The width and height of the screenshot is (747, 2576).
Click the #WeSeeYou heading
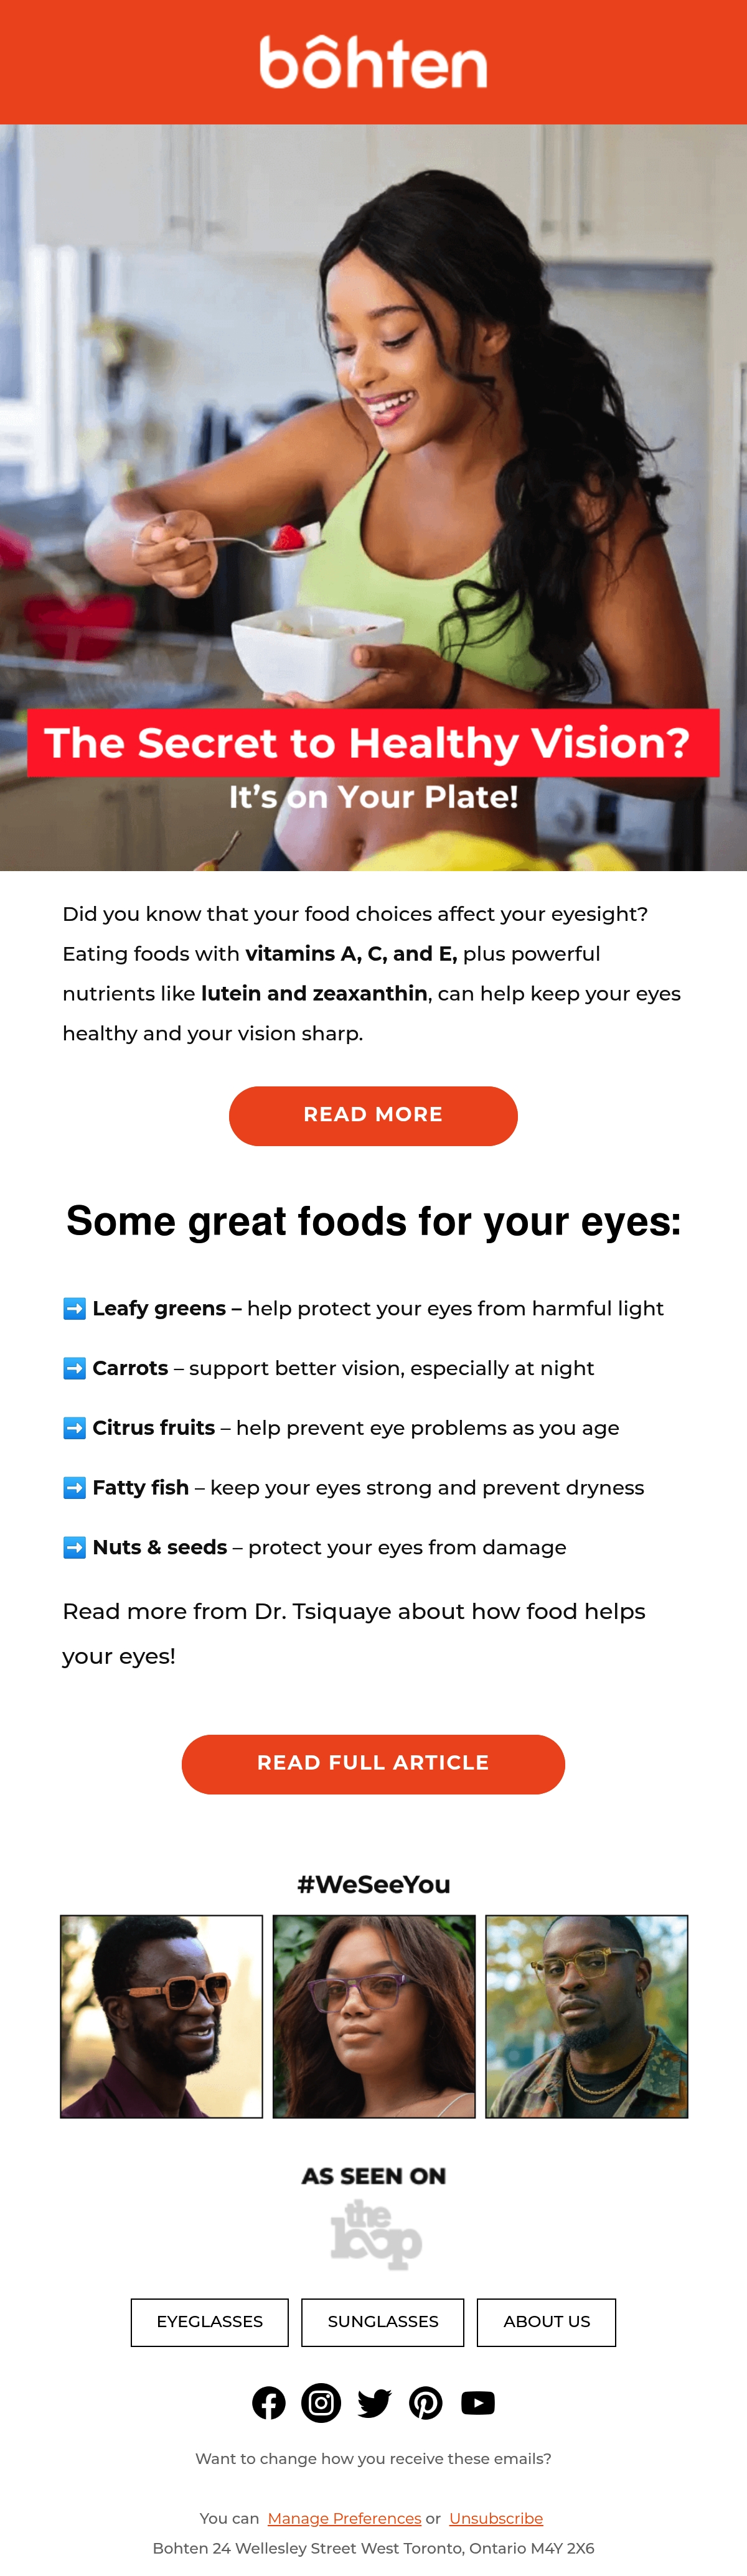(373, 1884)
